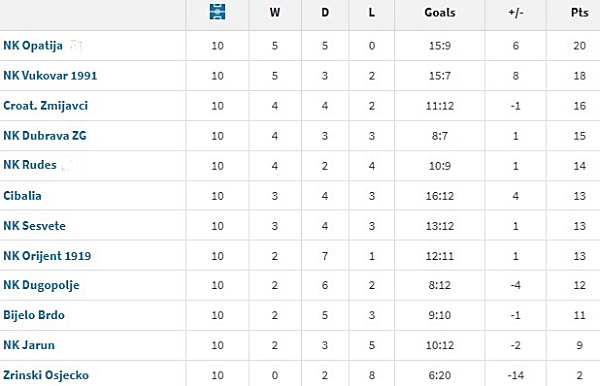This screenshot has height=386, width=600.
Task: Open NK Vukovar 1991 team page
Action: tap(50, 75)
